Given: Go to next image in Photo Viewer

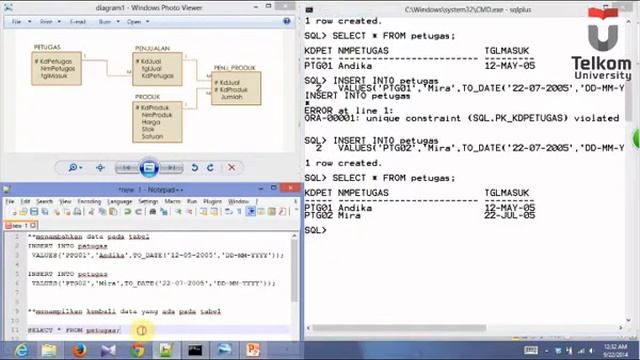Looking at the screenshot, I should [x=171, y=168].
